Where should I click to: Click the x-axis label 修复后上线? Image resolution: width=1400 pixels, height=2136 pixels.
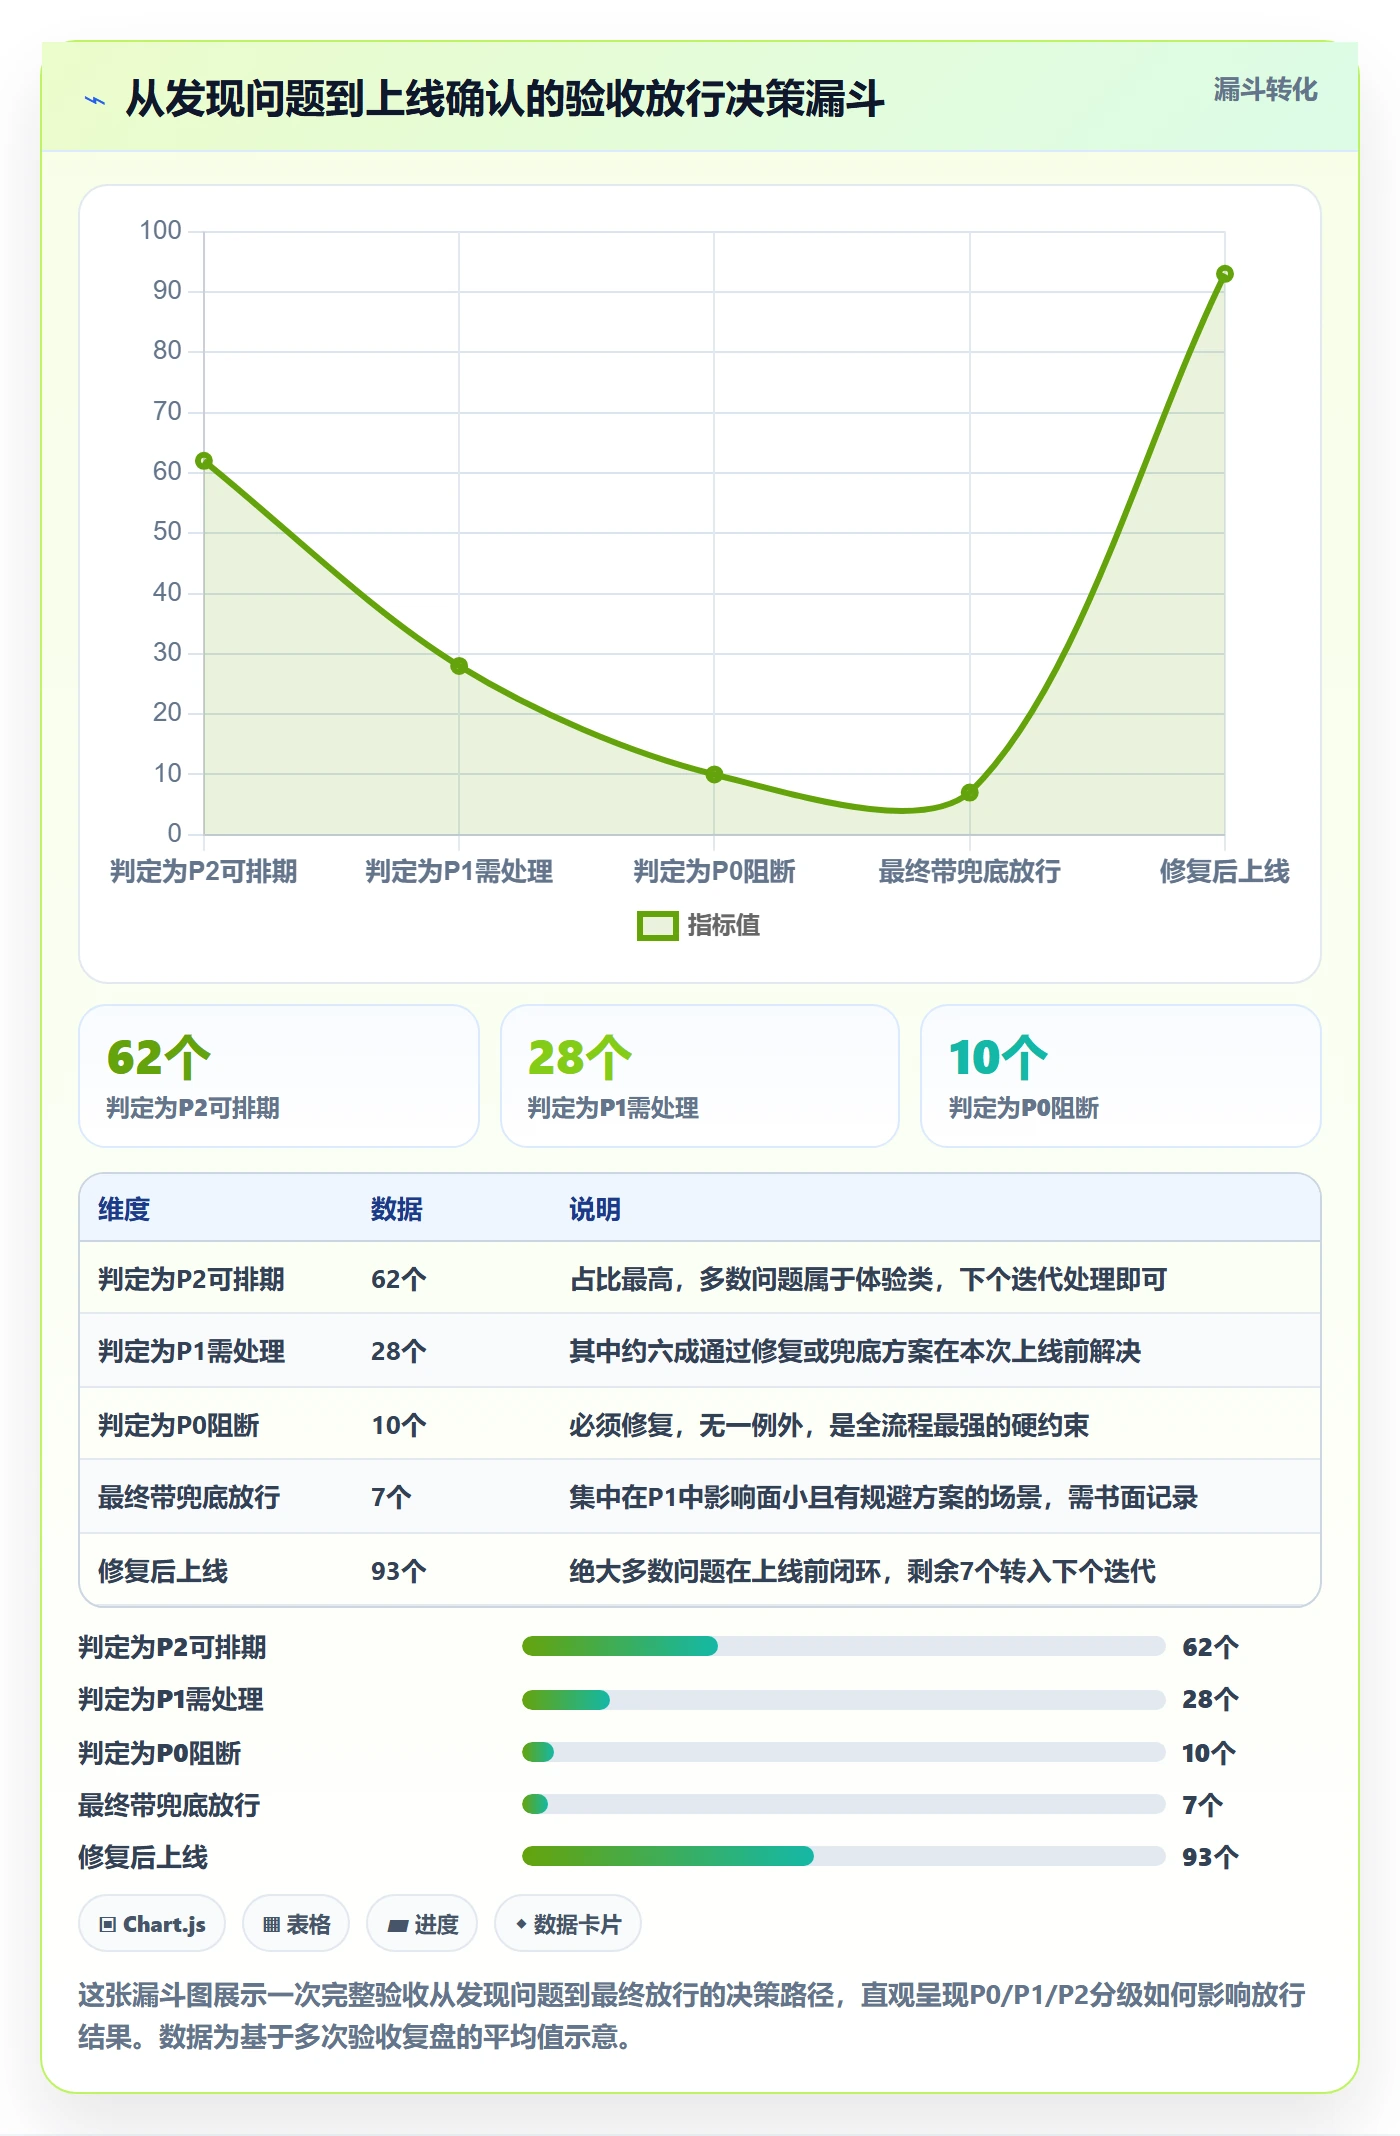click(1224, 871)
